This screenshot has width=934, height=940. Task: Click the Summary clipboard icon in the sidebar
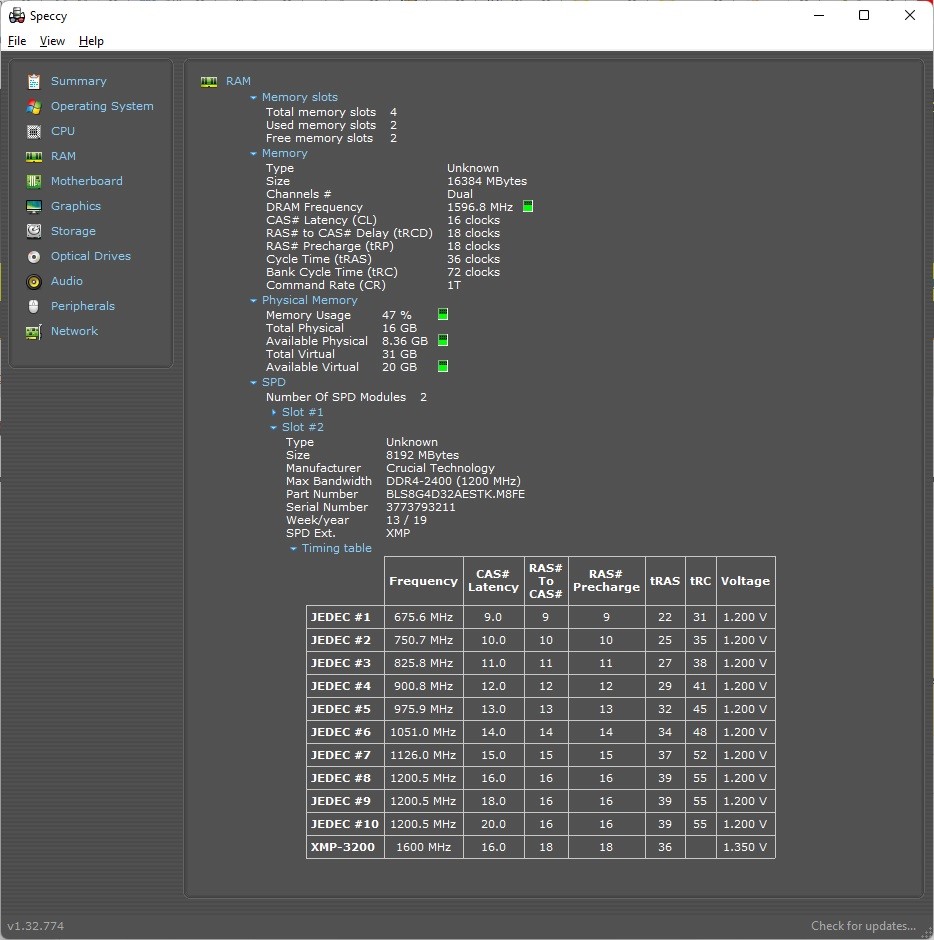point(34,81)
